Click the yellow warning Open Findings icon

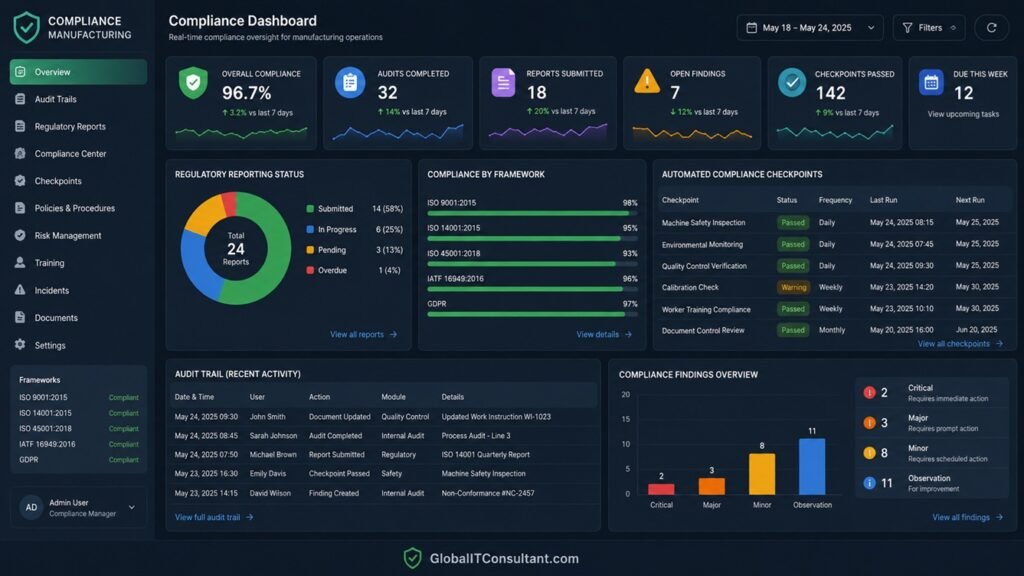(x=647, y=82)
